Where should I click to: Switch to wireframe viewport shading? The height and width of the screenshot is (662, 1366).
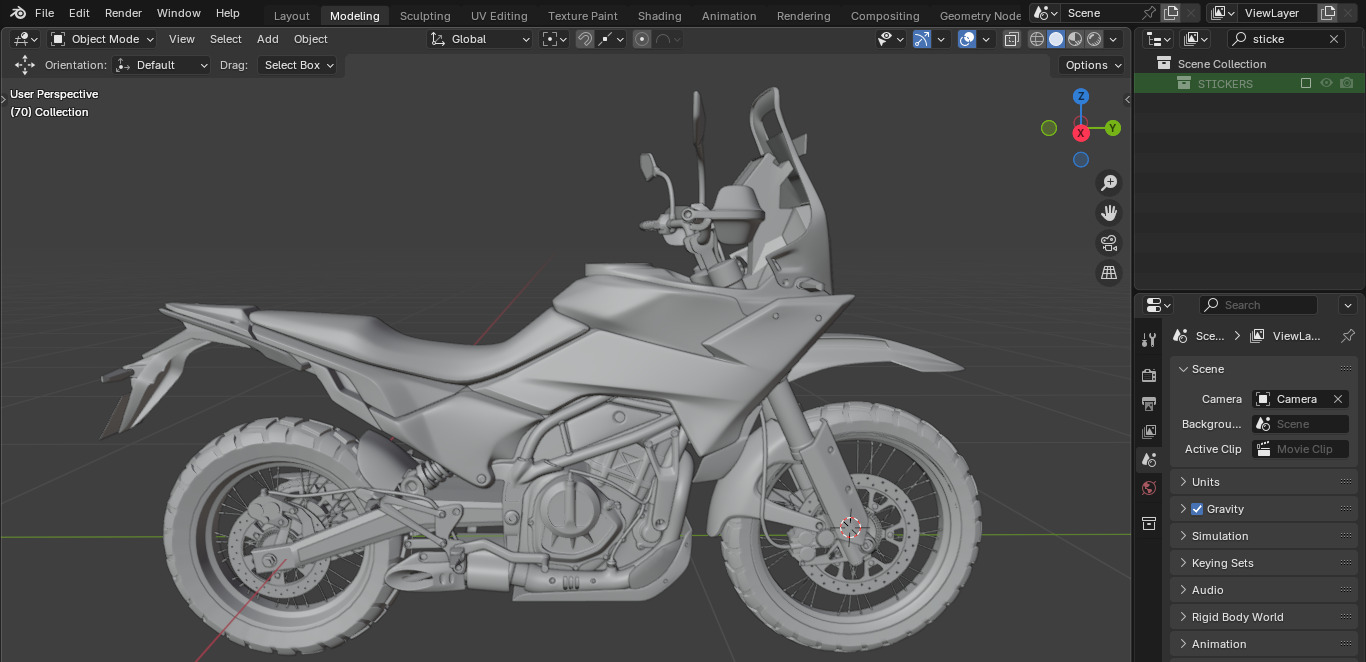coord(1037,39)
